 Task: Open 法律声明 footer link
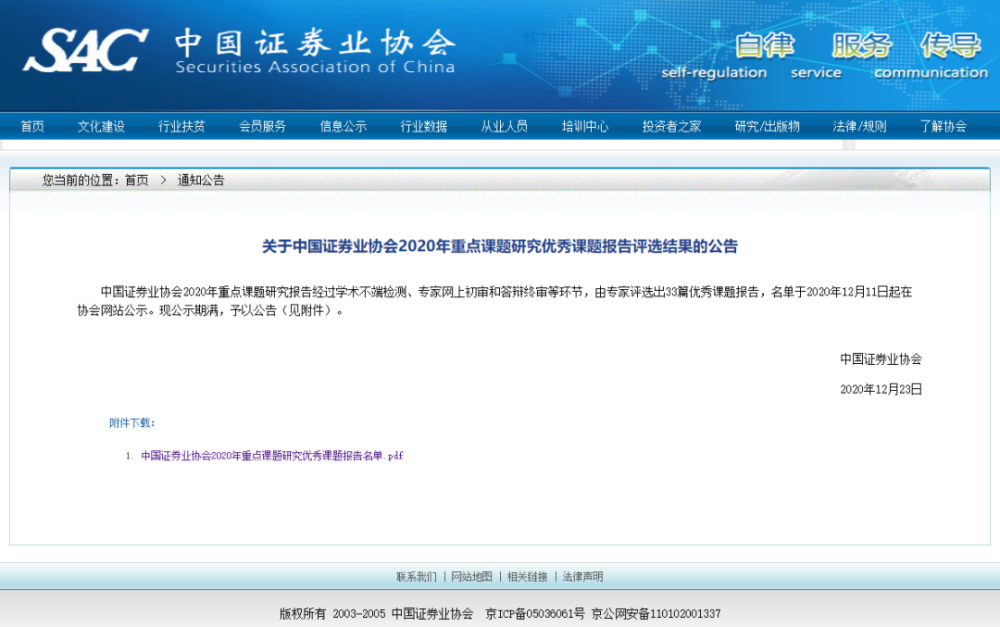pyautogui.click(x=583, y=577)
